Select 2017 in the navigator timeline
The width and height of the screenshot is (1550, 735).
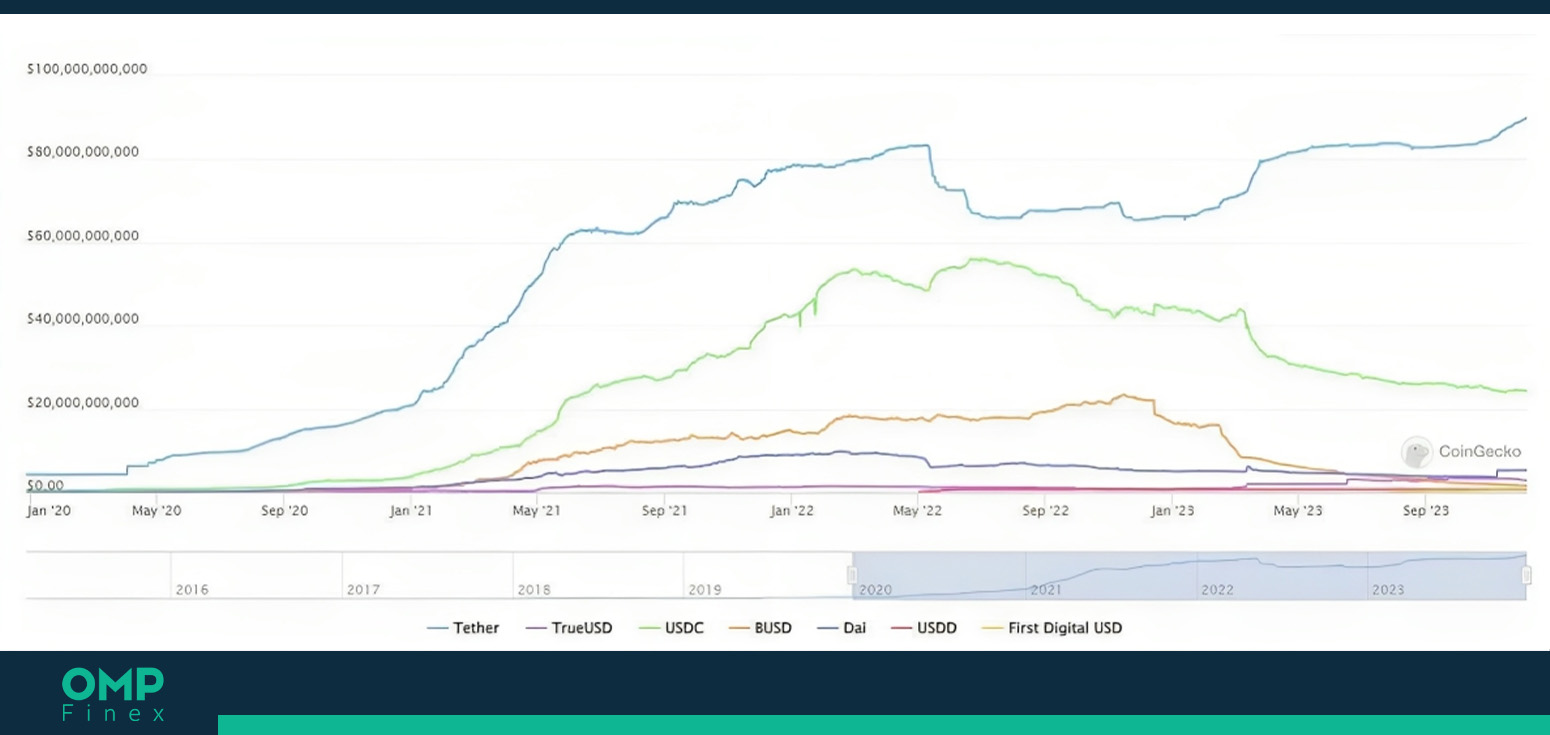pyautogui.click(x=363, y=590)
